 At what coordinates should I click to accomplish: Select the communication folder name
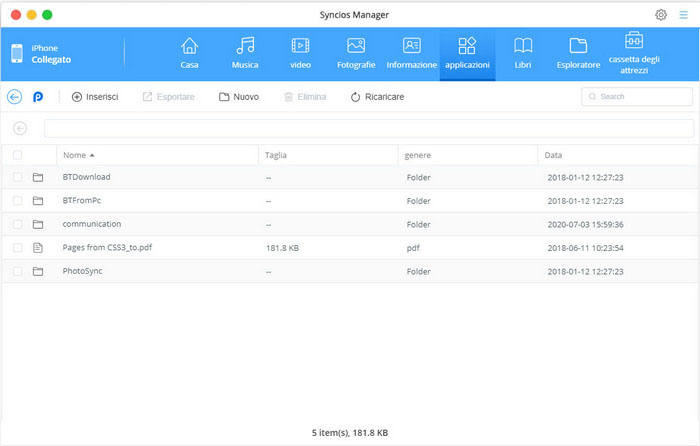[92, 224]
